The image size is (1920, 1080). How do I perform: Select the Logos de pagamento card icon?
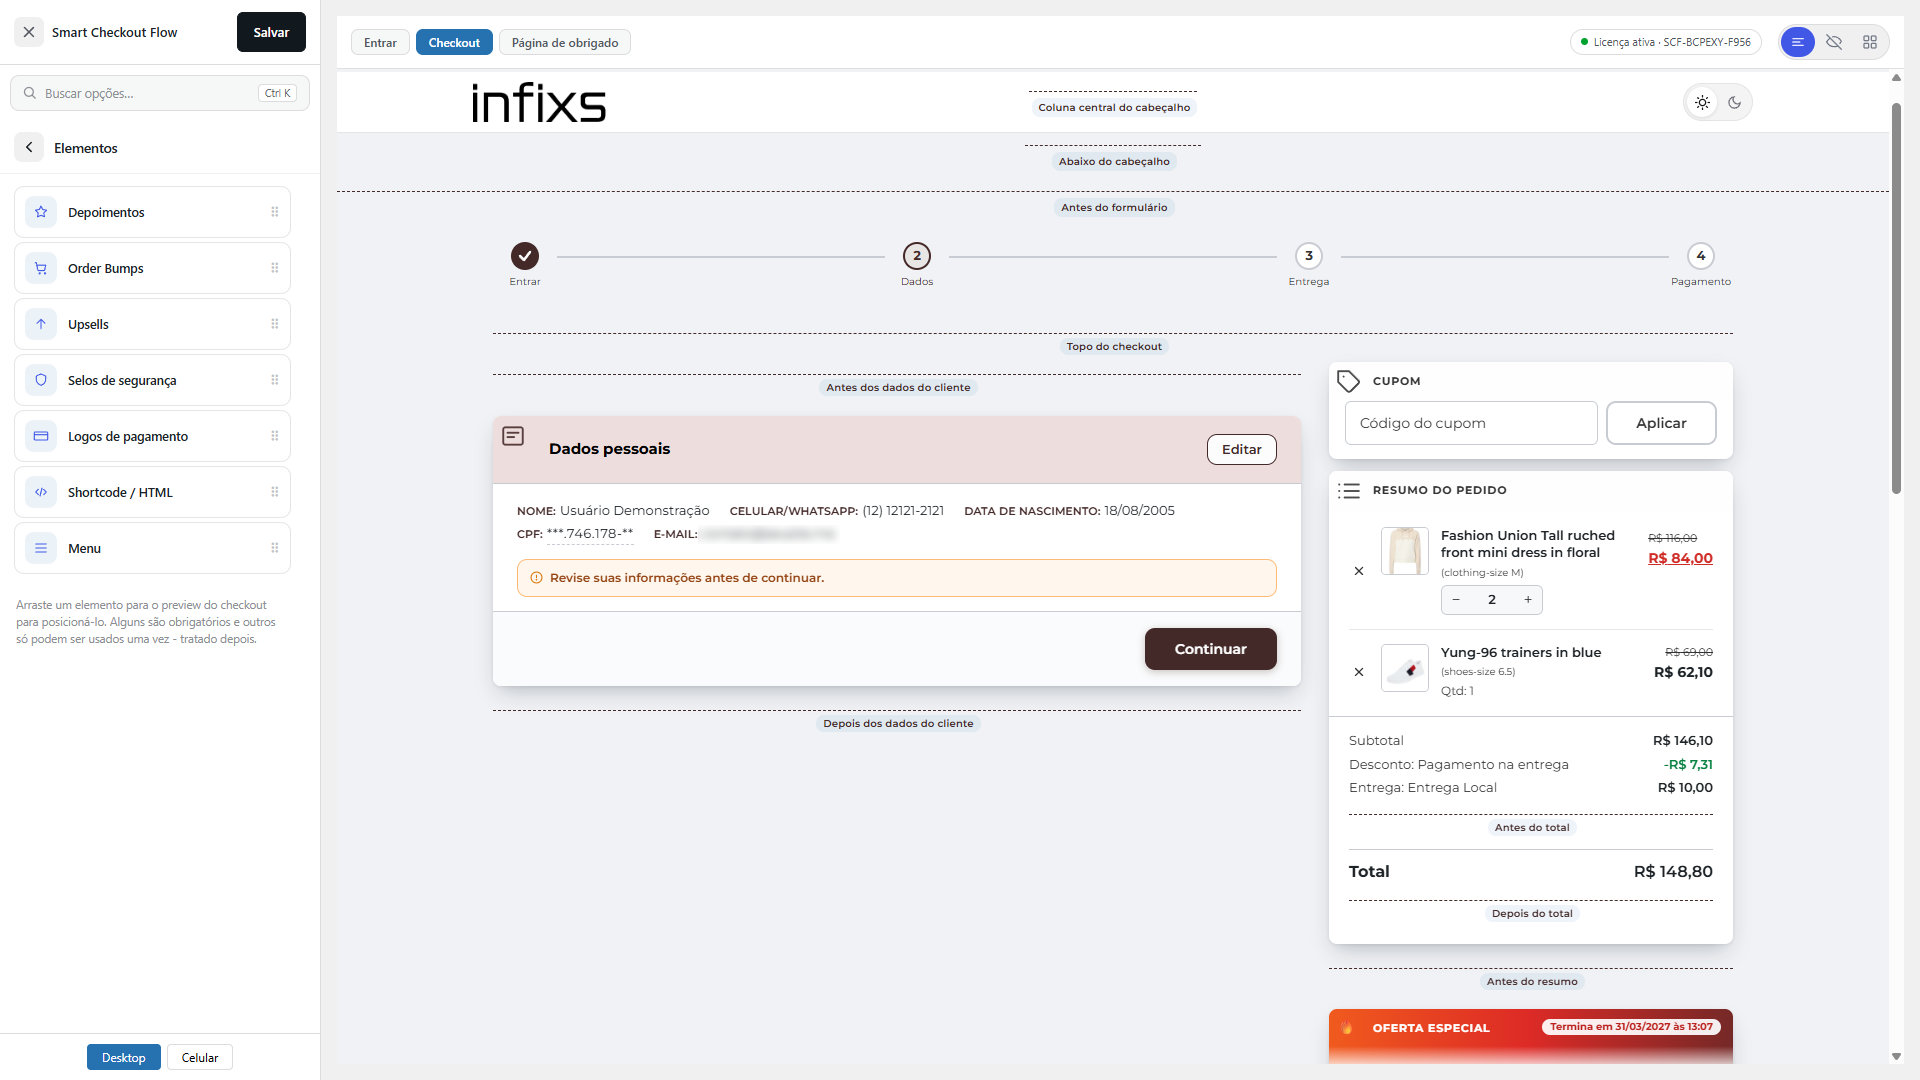[41, 436]
